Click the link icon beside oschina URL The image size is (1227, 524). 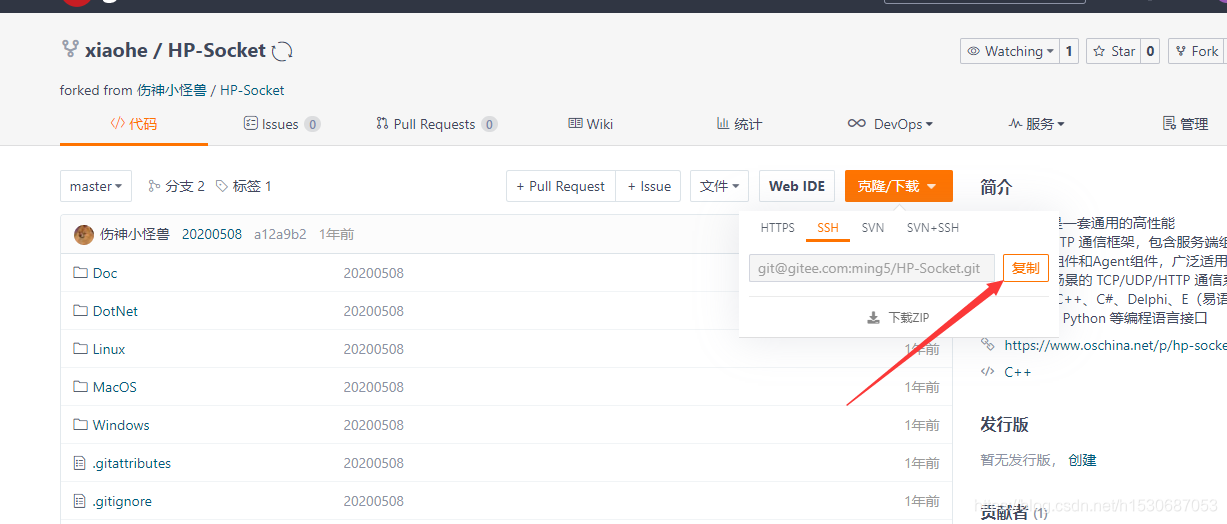pos(988,344)
